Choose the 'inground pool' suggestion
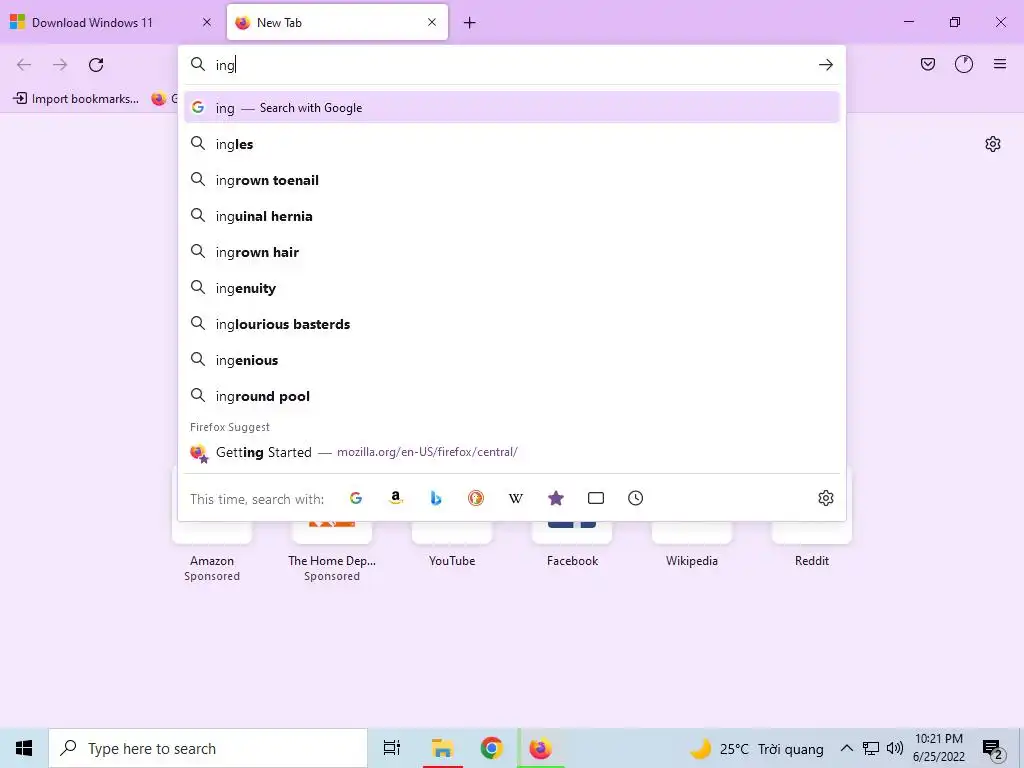Viewport: 1024px width, 768px height. click(x=511, y=396)
